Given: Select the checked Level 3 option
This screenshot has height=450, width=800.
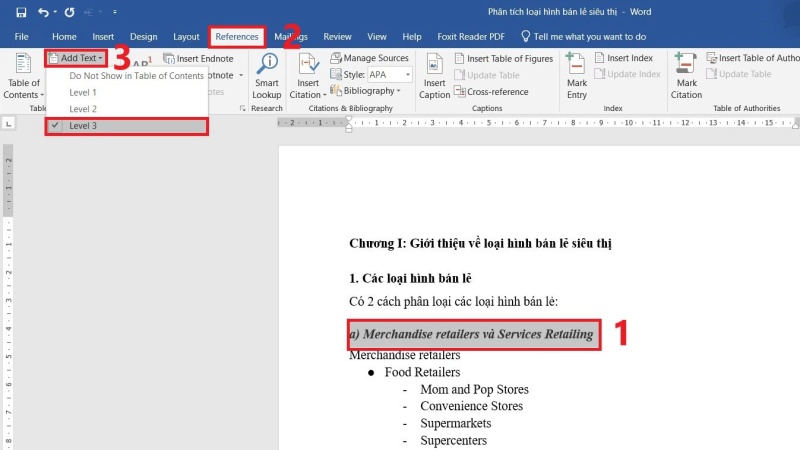Looking at the screenshot, I should point(127,126).
